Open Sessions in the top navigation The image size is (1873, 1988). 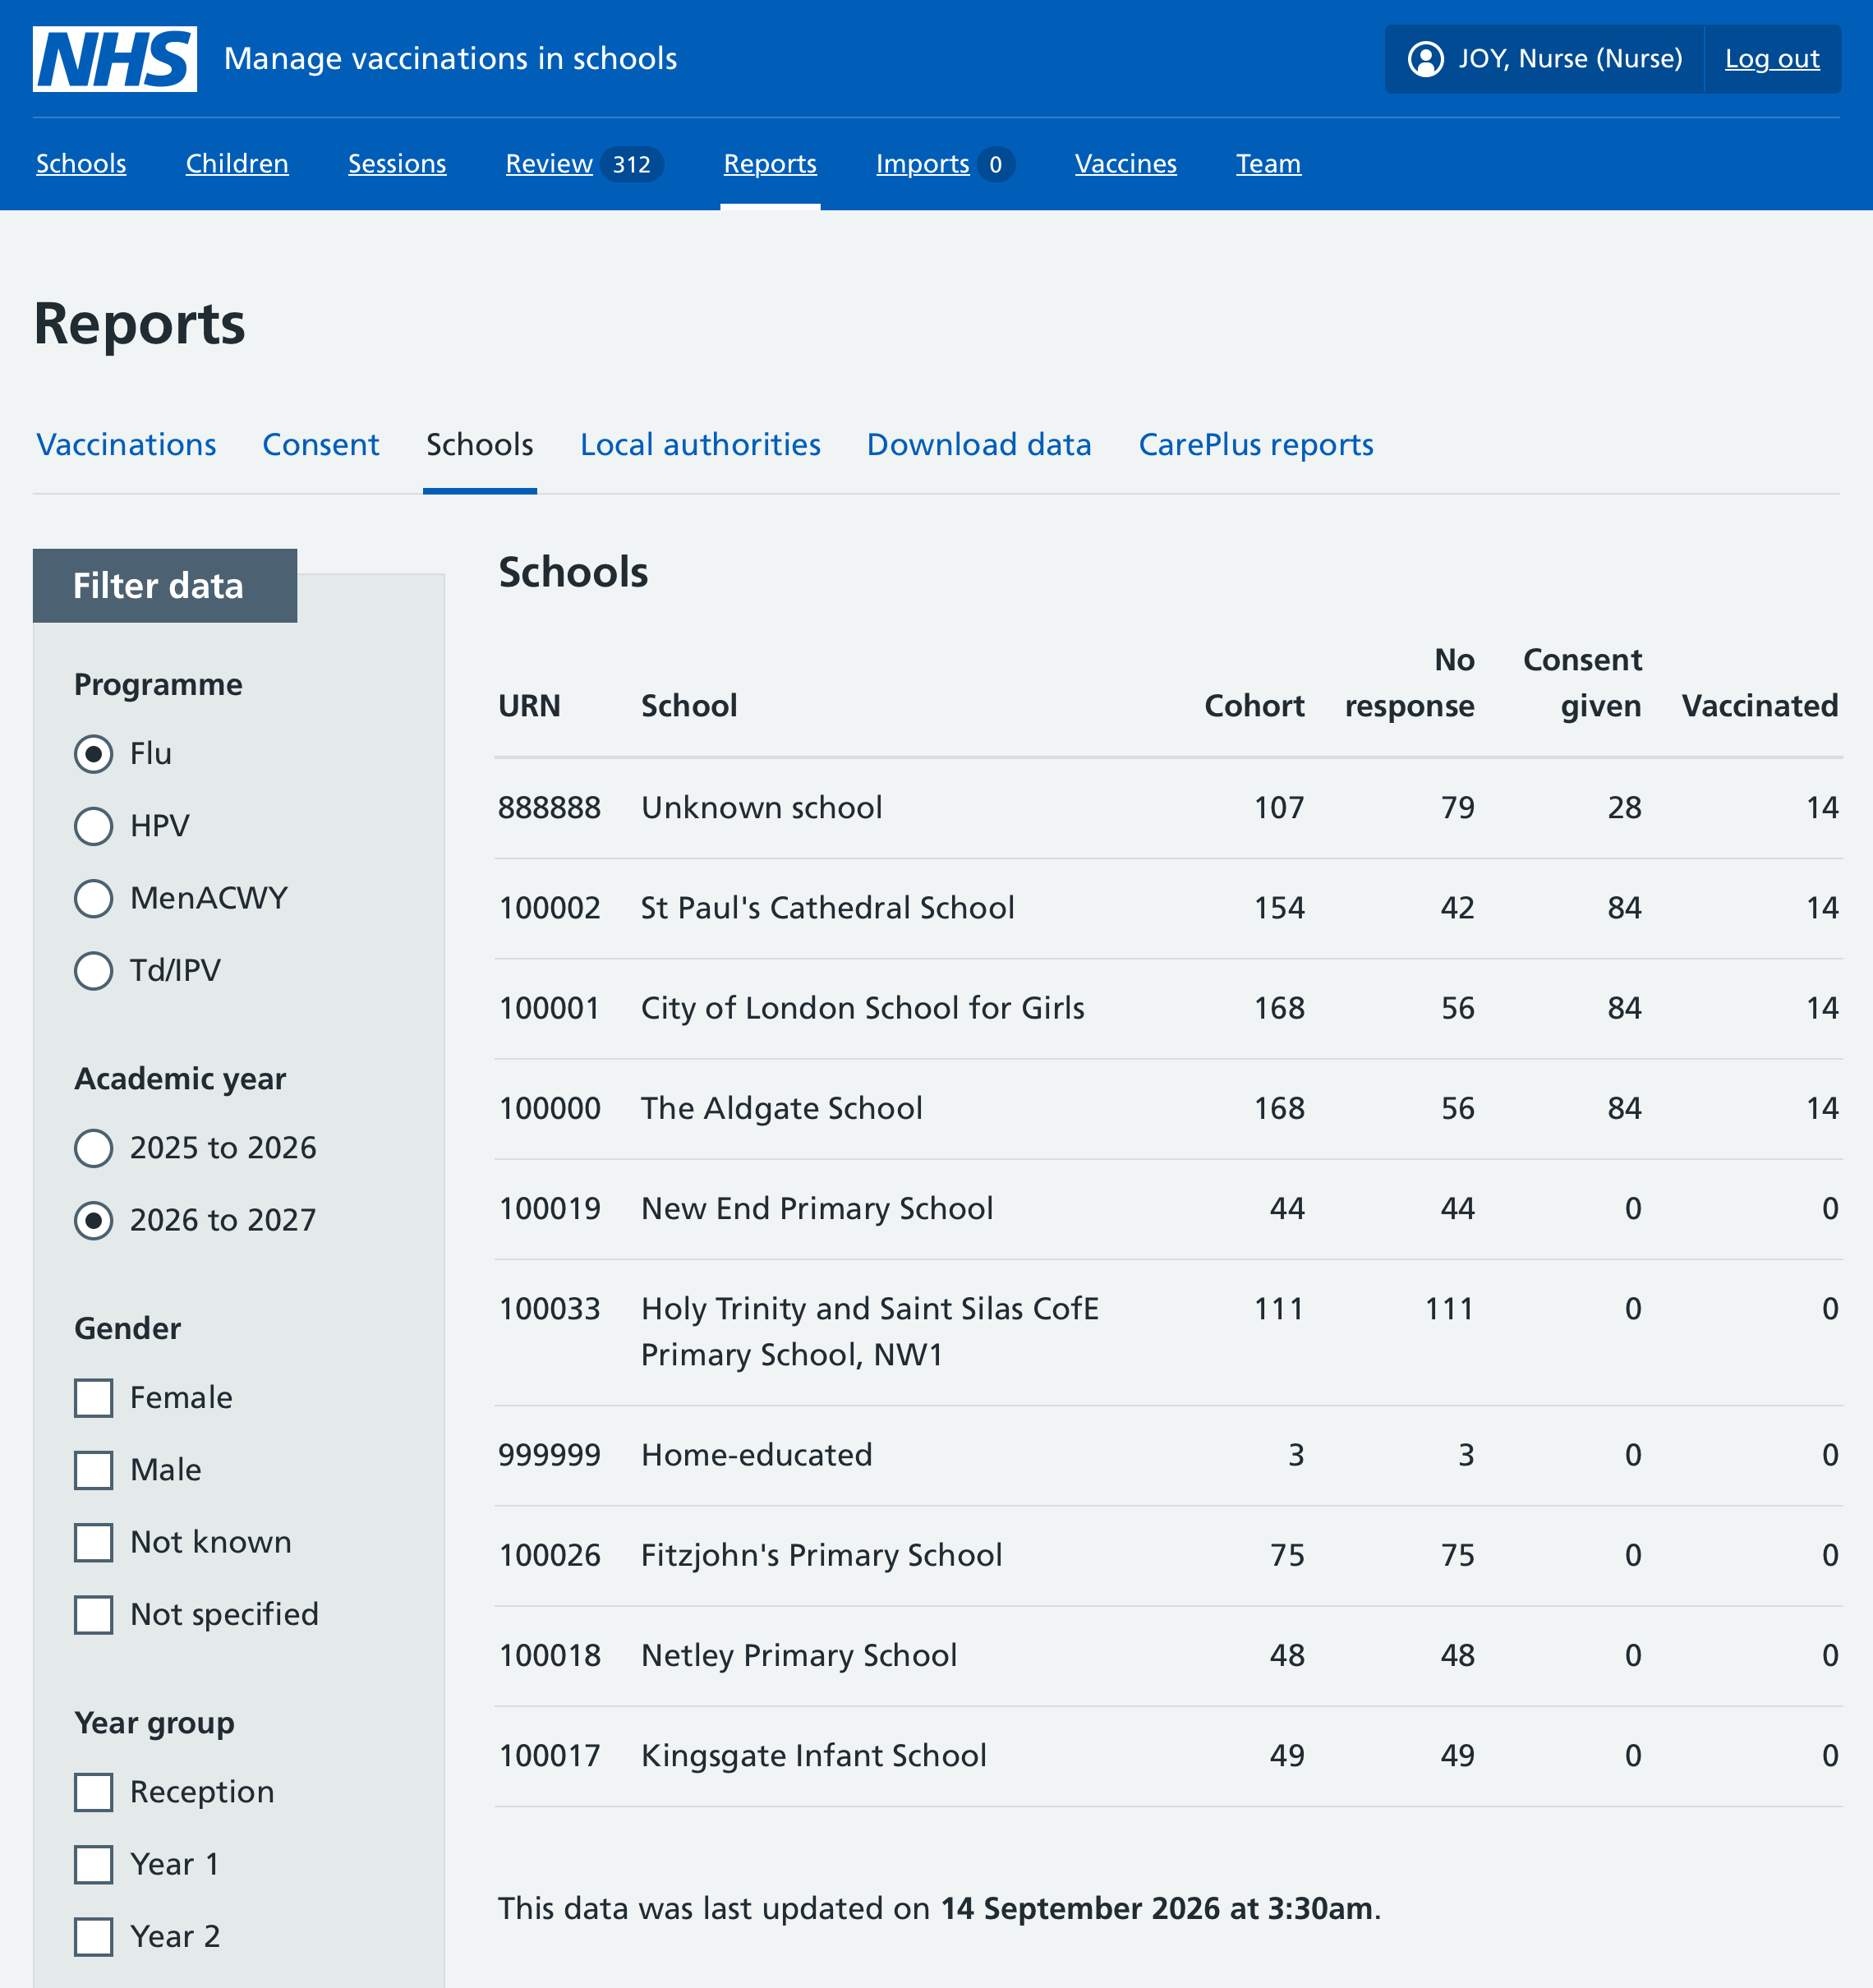click(x=397, y=163)
